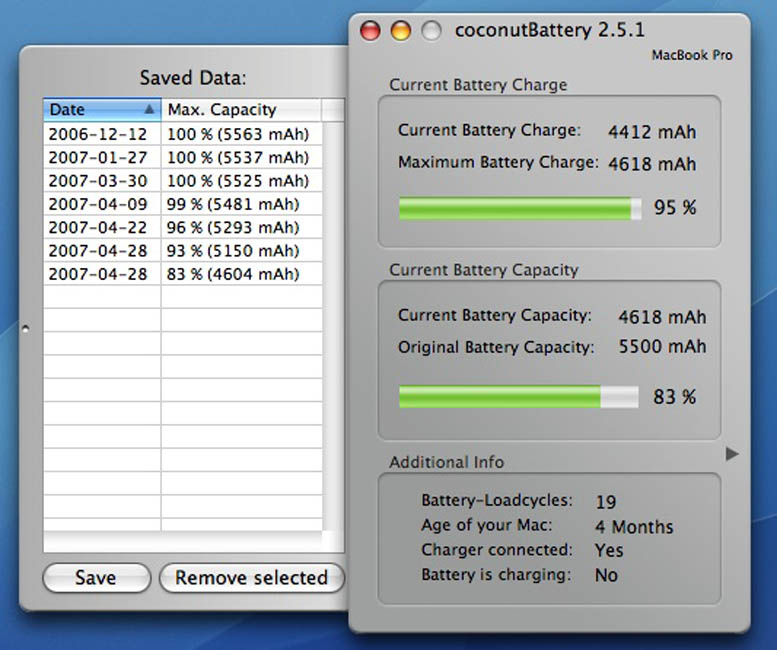
Task: Click the Max. Capacity column header
Action: 241,109
